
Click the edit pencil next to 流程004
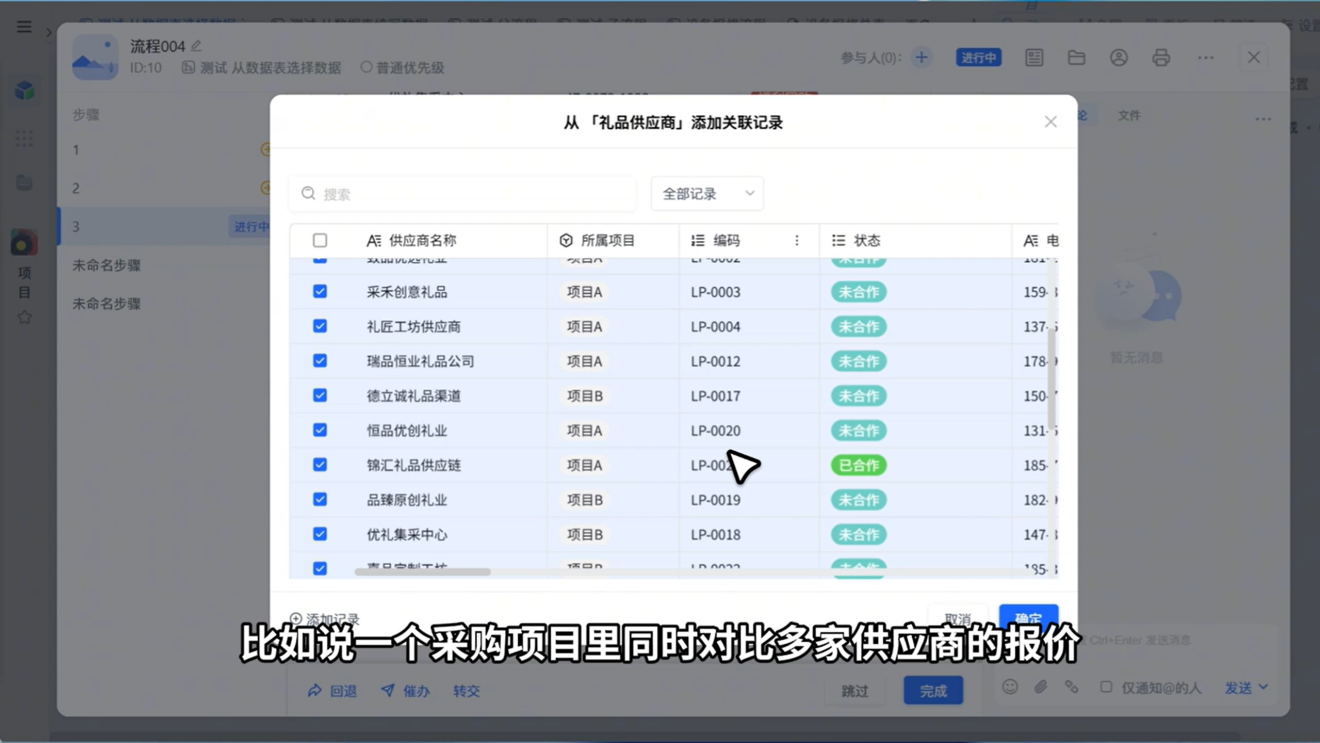197,46
